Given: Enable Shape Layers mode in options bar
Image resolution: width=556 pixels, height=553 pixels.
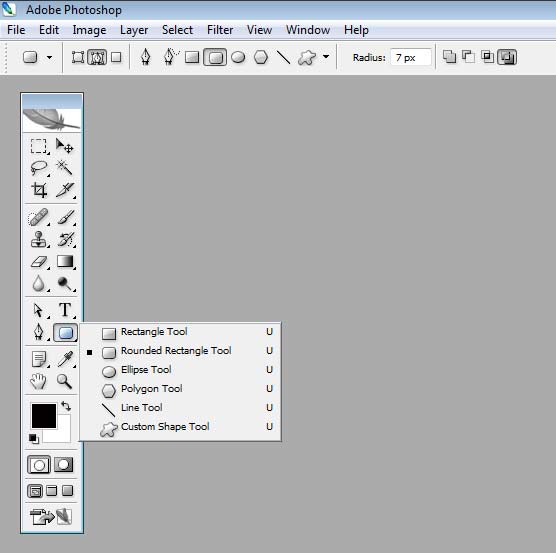Looking at the screenshot, I should coord(78,57).
